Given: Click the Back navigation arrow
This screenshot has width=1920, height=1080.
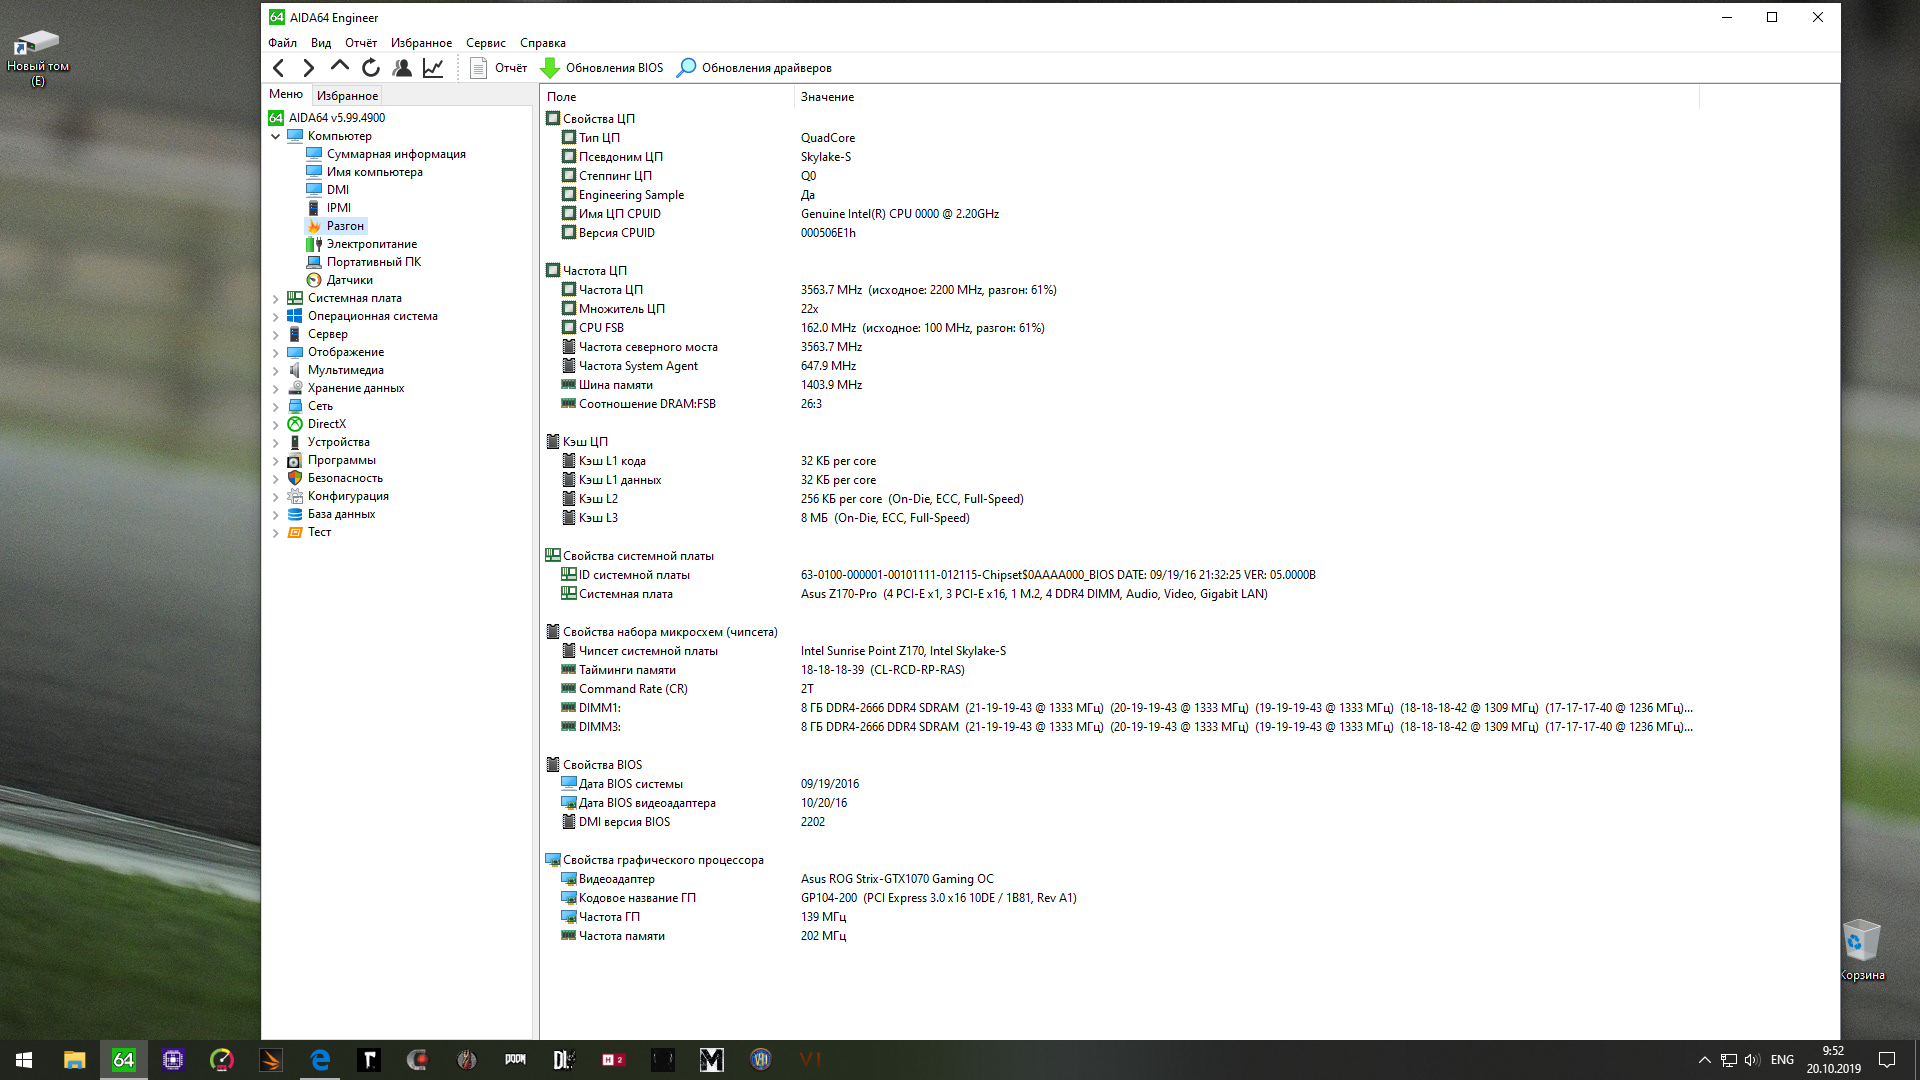Looking at the screenshot, I should (x=279, y=68).
